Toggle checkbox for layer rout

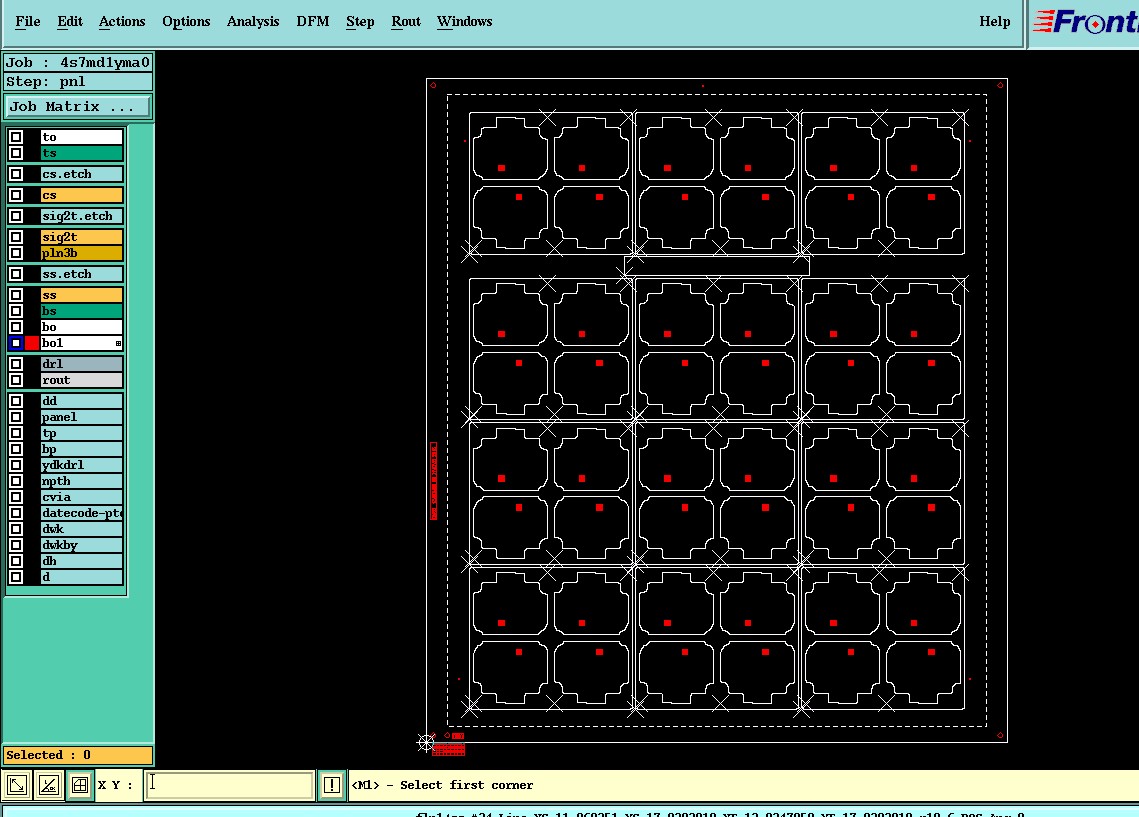[x=16, y=380]
